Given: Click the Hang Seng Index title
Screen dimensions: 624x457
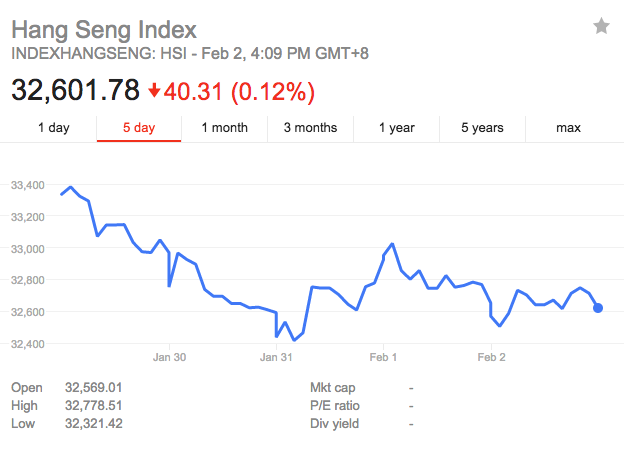Looking at the screenshot, I should click(104, 30).
